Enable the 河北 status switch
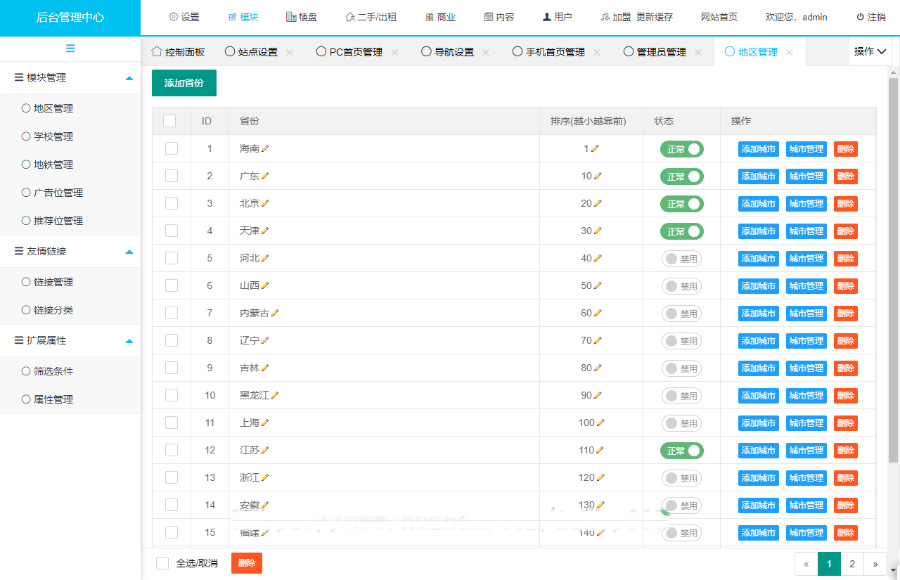 pyautogui.click(x=681, y=258)
